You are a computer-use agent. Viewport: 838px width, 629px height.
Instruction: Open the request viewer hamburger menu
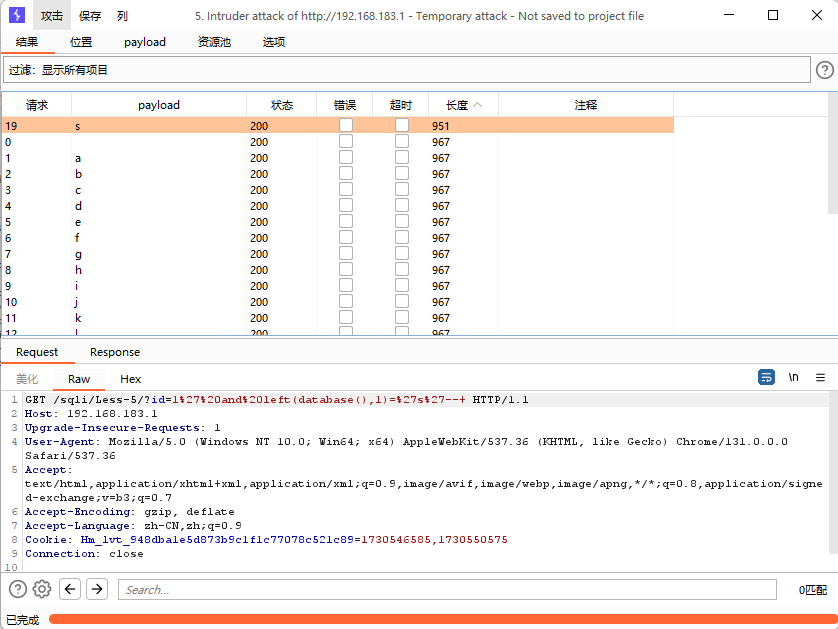[820, 377]
